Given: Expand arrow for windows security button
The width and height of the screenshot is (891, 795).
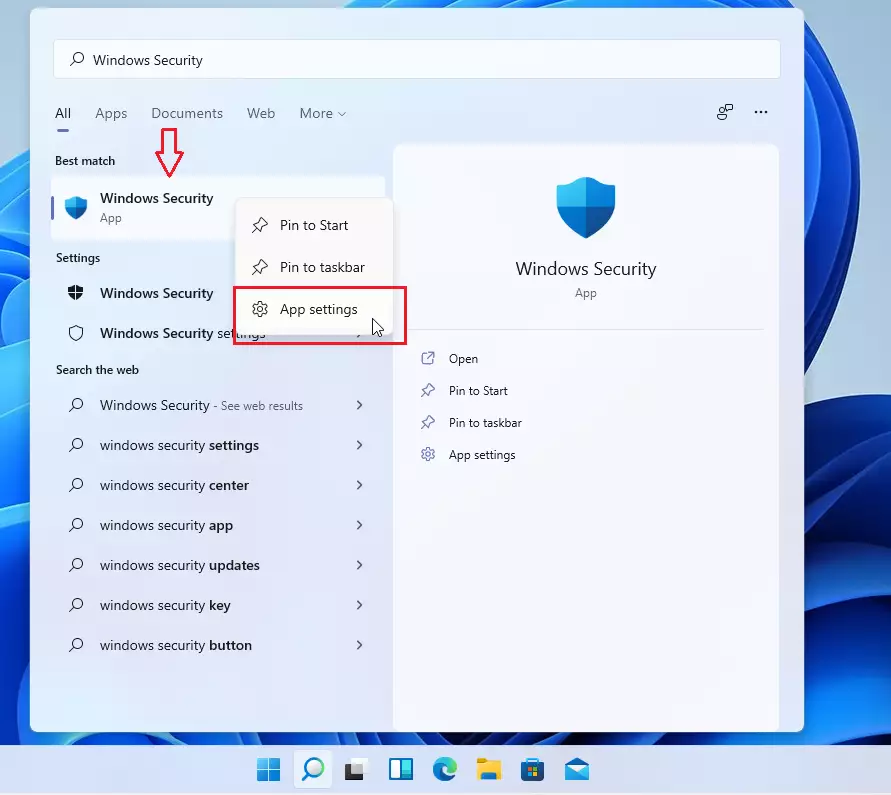Looking at the screenshot, I should (359, 645).
